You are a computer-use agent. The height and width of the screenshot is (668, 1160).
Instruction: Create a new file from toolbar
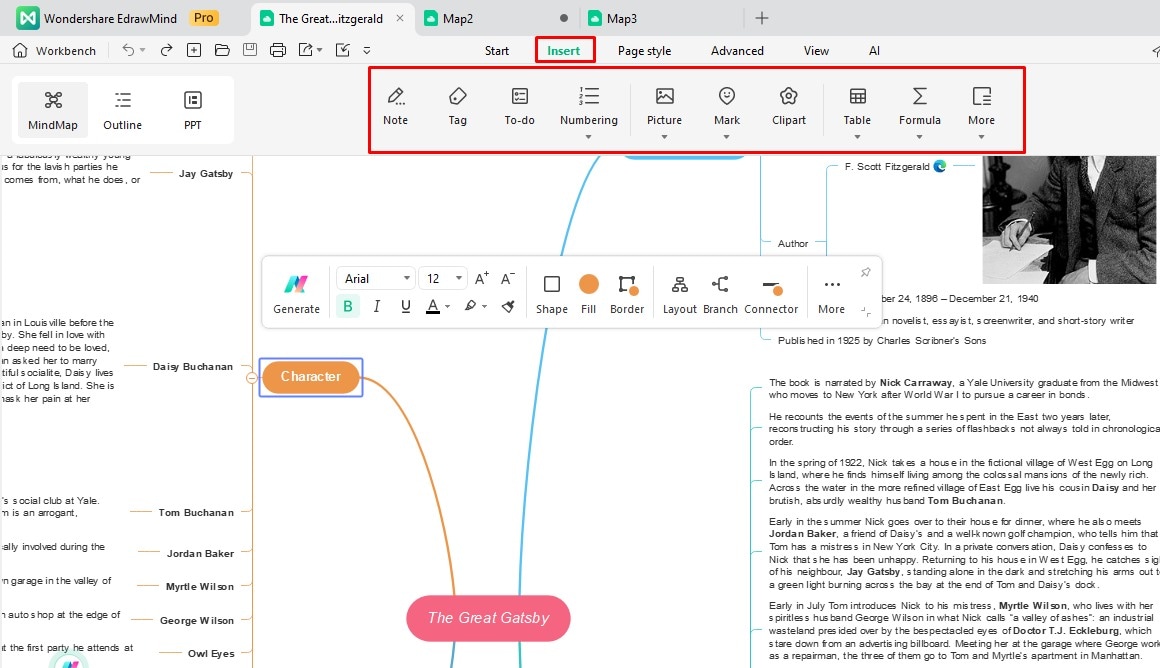click(194, 50)
